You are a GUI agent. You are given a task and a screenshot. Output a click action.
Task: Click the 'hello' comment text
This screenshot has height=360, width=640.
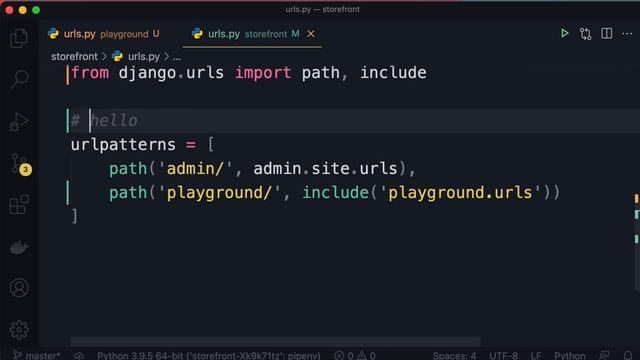(114, 121)
